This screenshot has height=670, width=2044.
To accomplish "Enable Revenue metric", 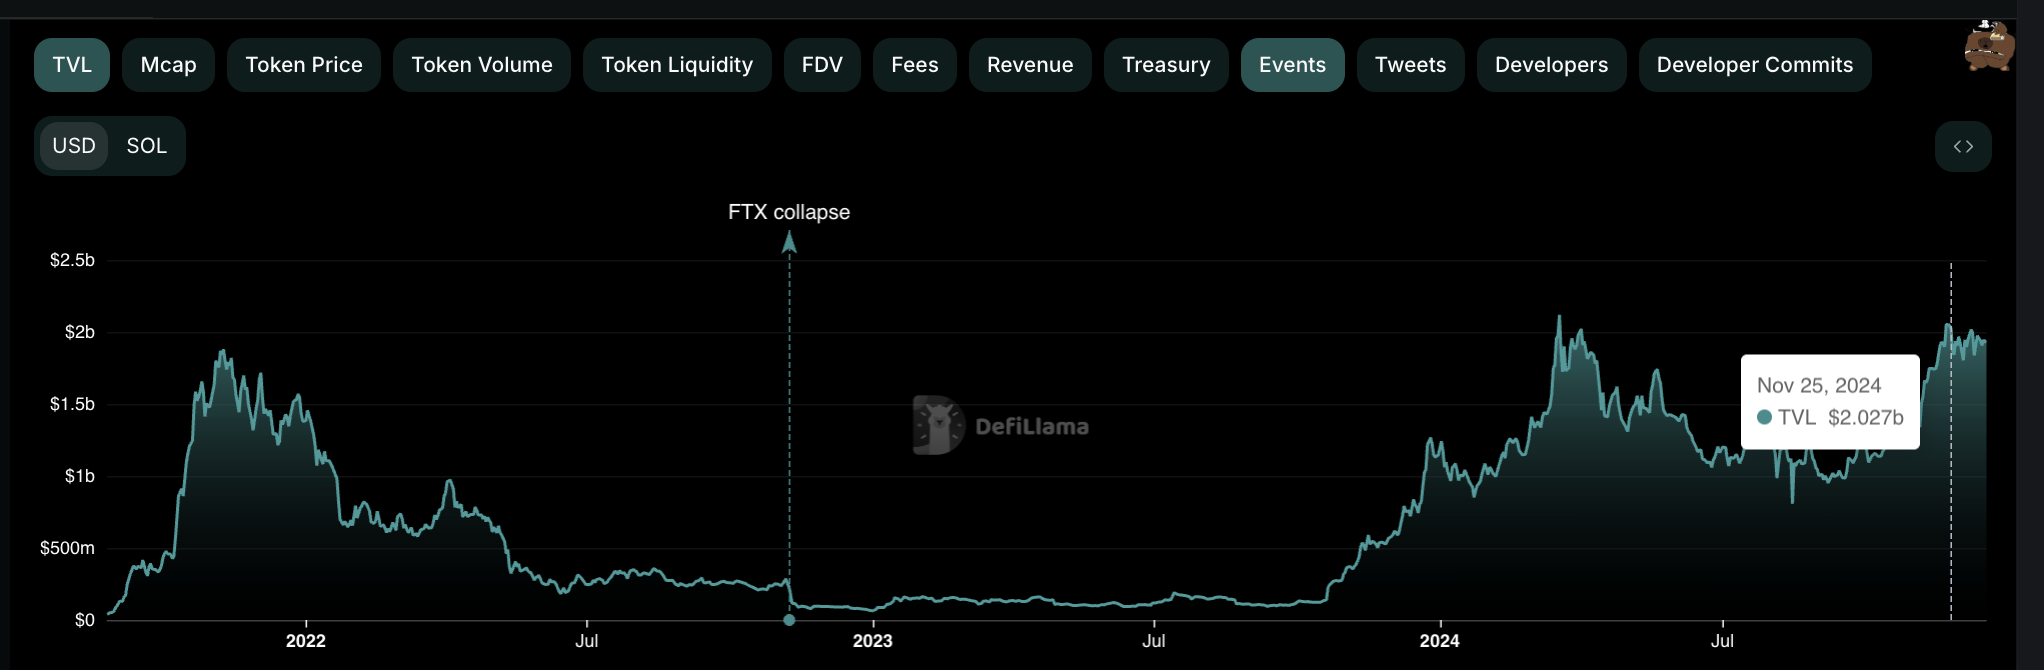I will tap(1030, 65).
